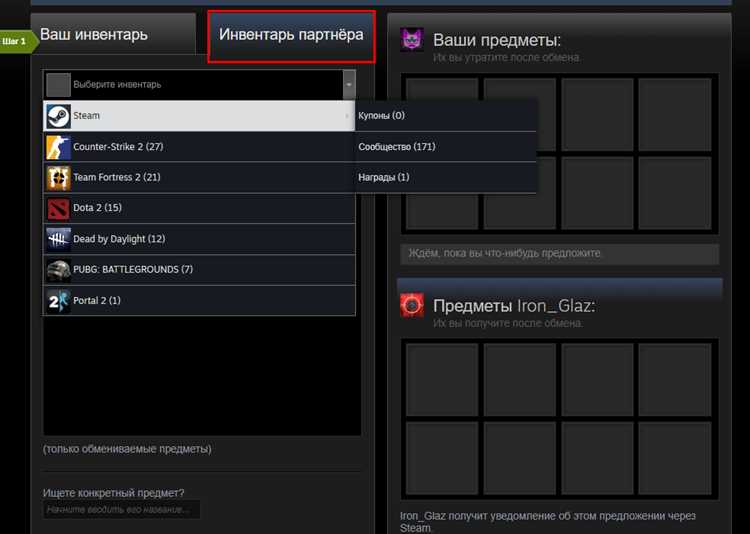Click the Portal 2 game icon
This screenshot has height=534, width=750.
tap(58, 301)
